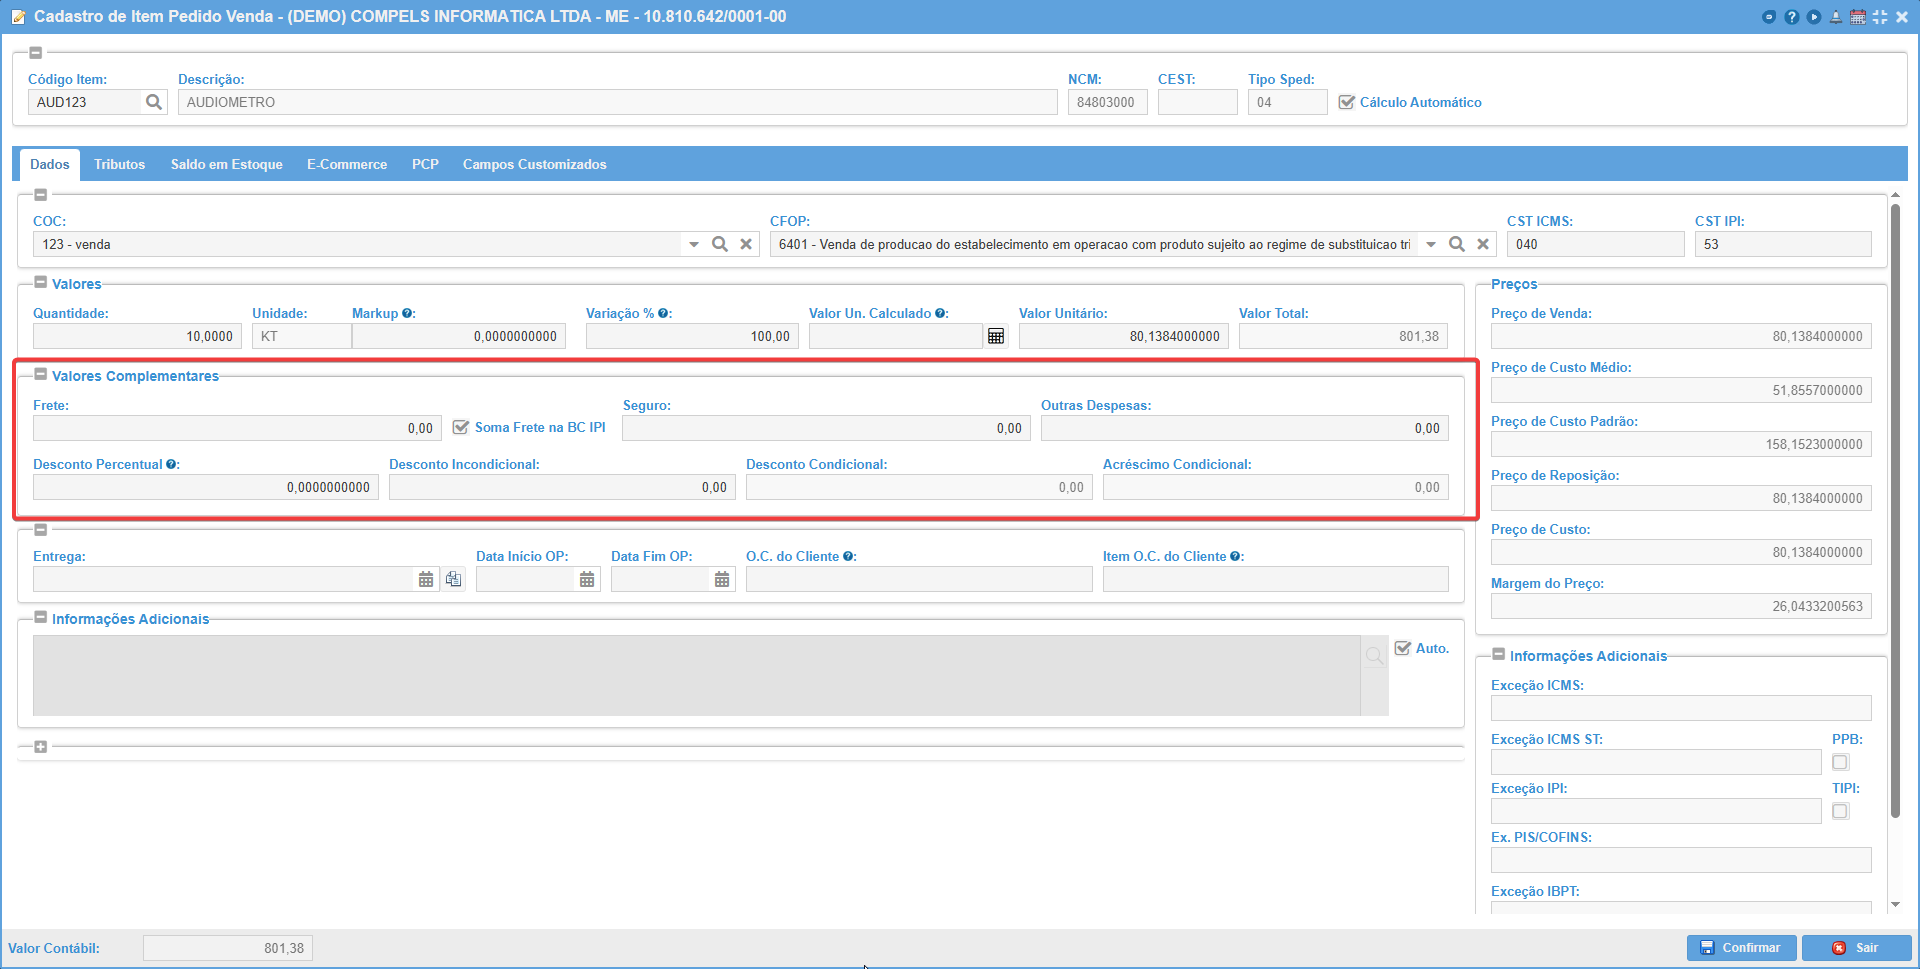The image size is (1920, 969).
Task: Check the TIPI checkbox
Action: [1840, 811]
